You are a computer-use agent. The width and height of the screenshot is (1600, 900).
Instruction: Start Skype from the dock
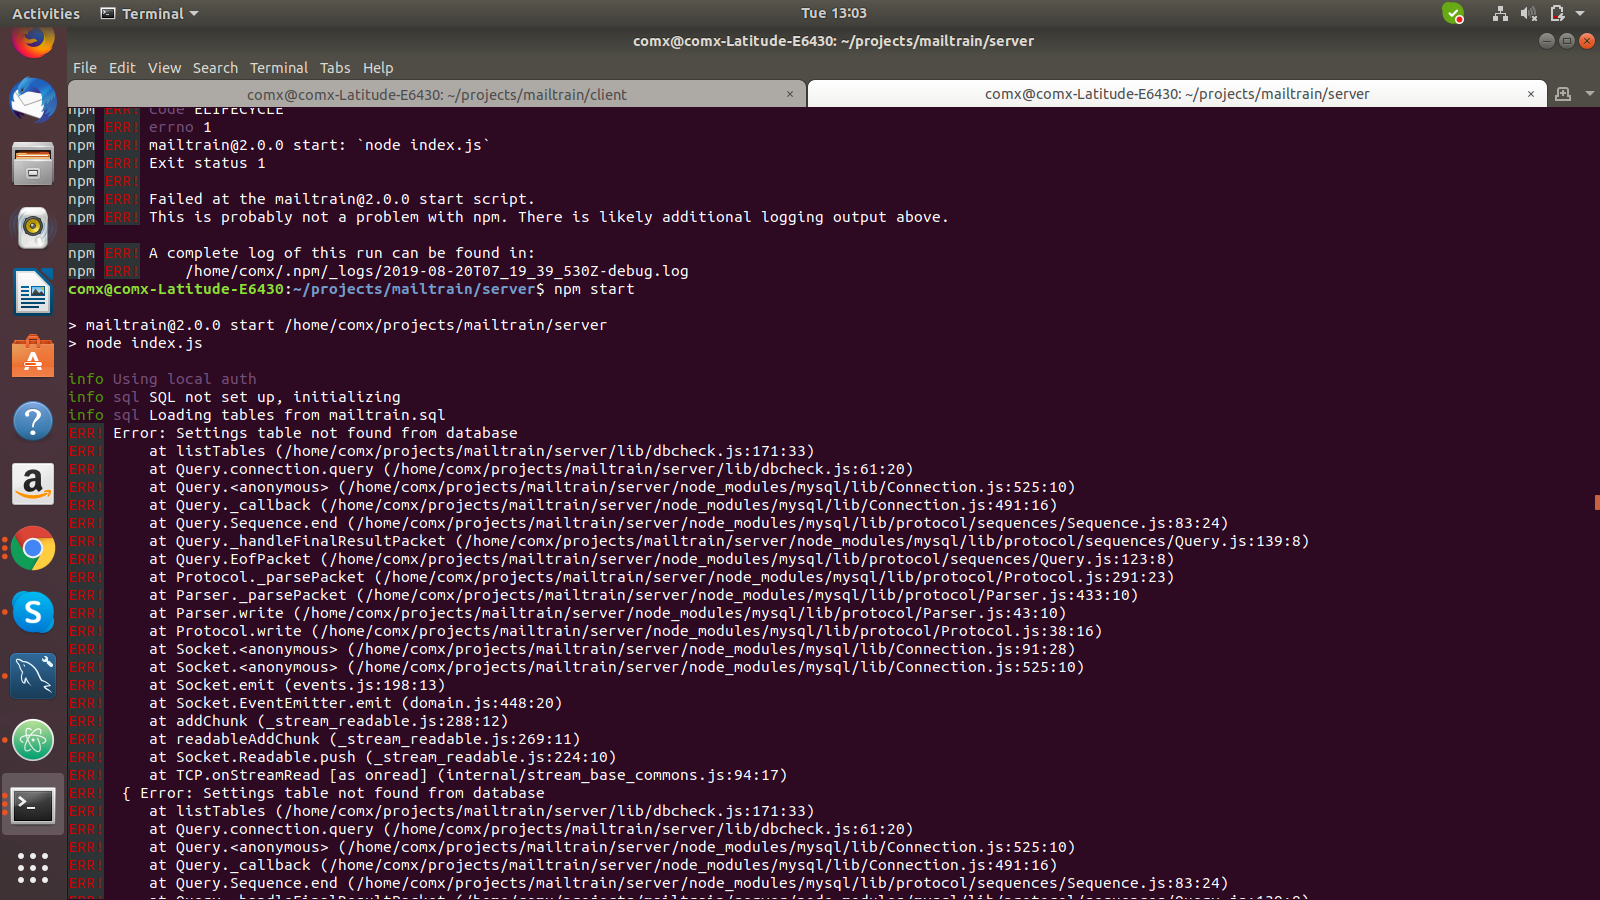(x=33, y=613)
